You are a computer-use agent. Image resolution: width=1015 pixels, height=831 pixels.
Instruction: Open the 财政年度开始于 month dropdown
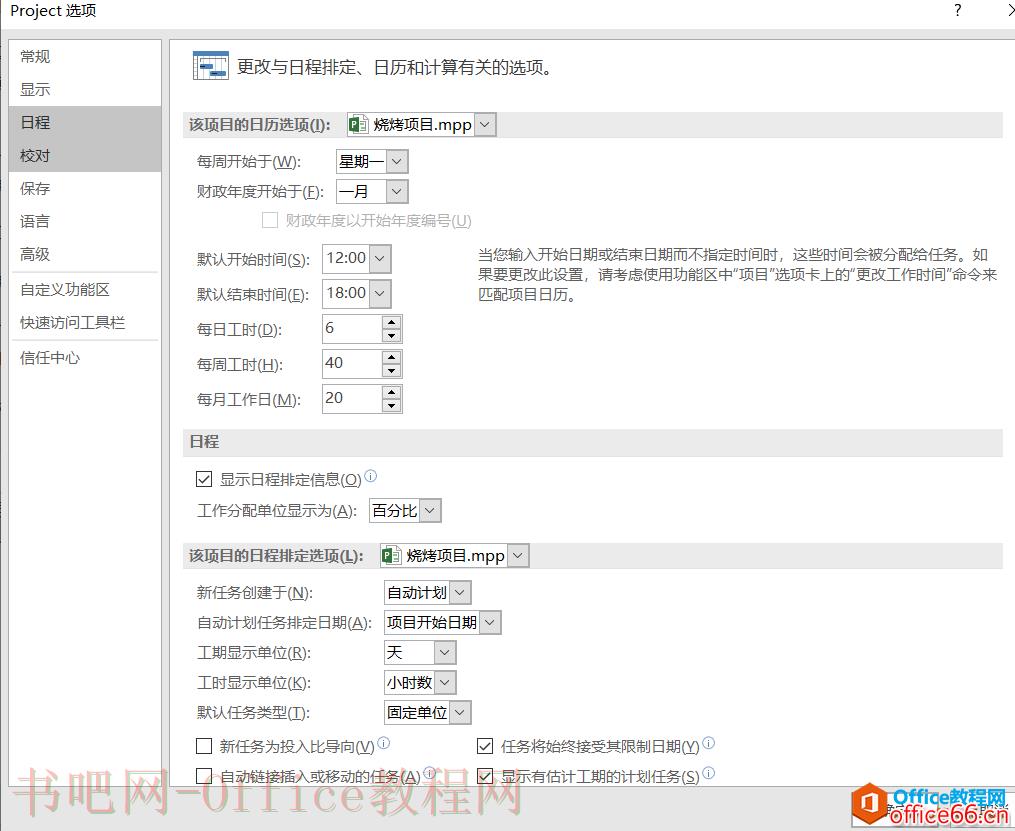coord(397,192)
